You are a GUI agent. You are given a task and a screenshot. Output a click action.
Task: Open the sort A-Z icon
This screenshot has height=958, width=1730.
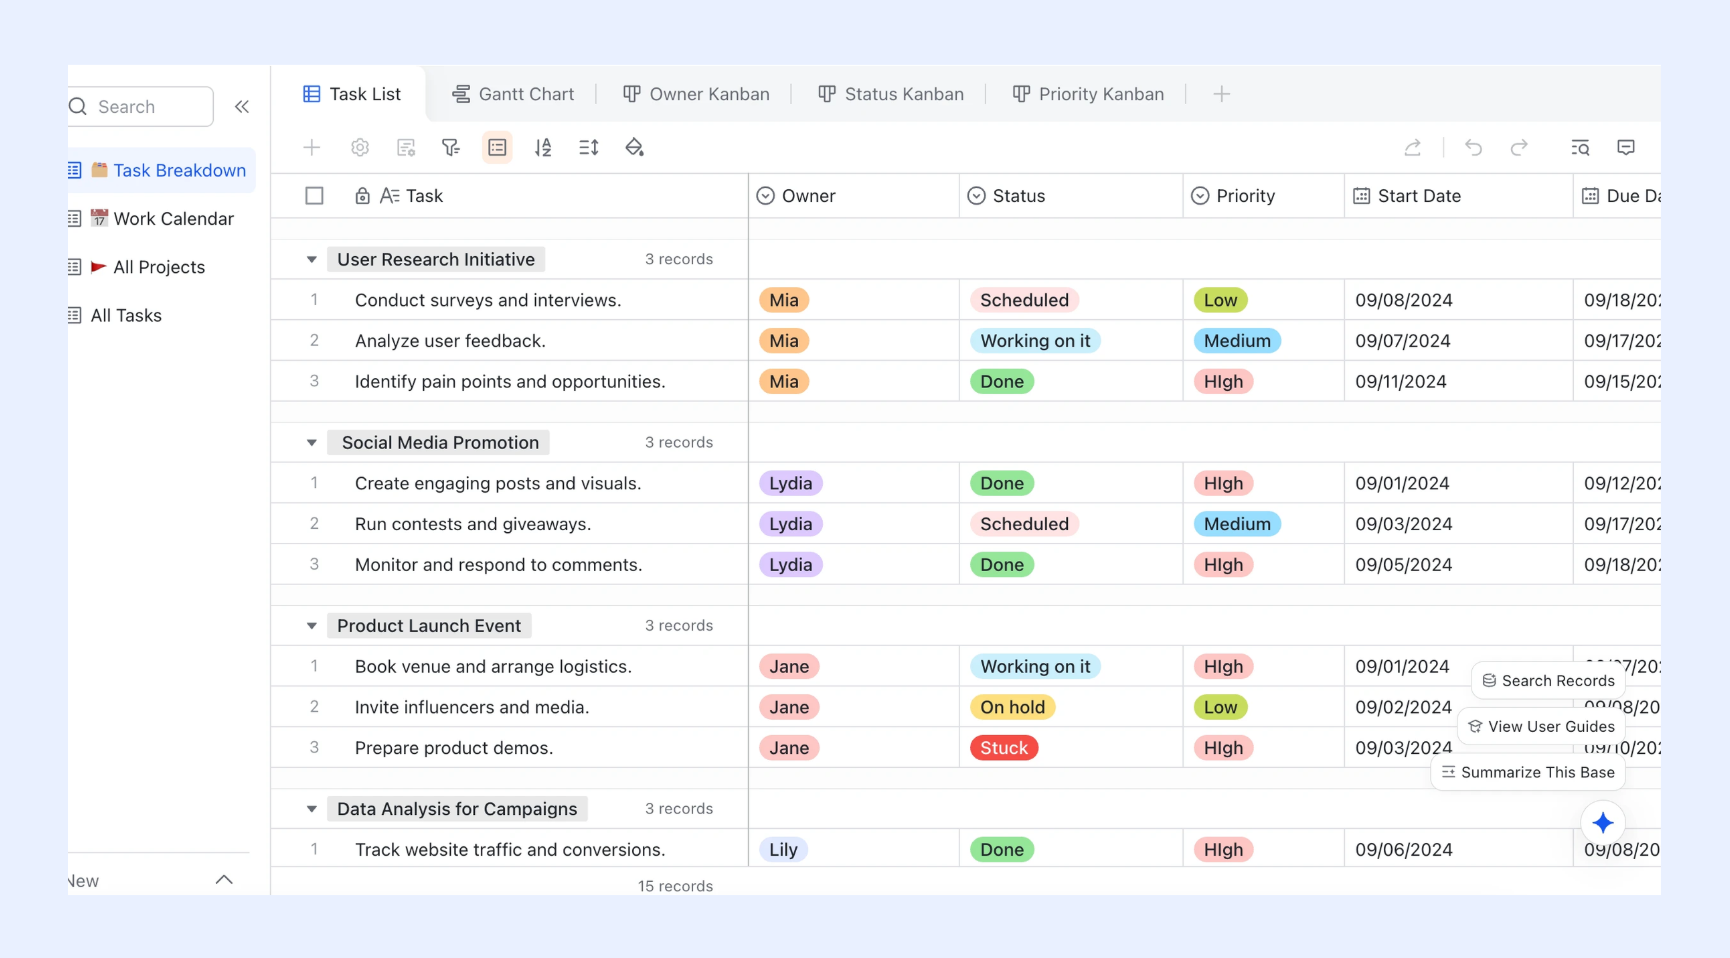coord(543,148)
